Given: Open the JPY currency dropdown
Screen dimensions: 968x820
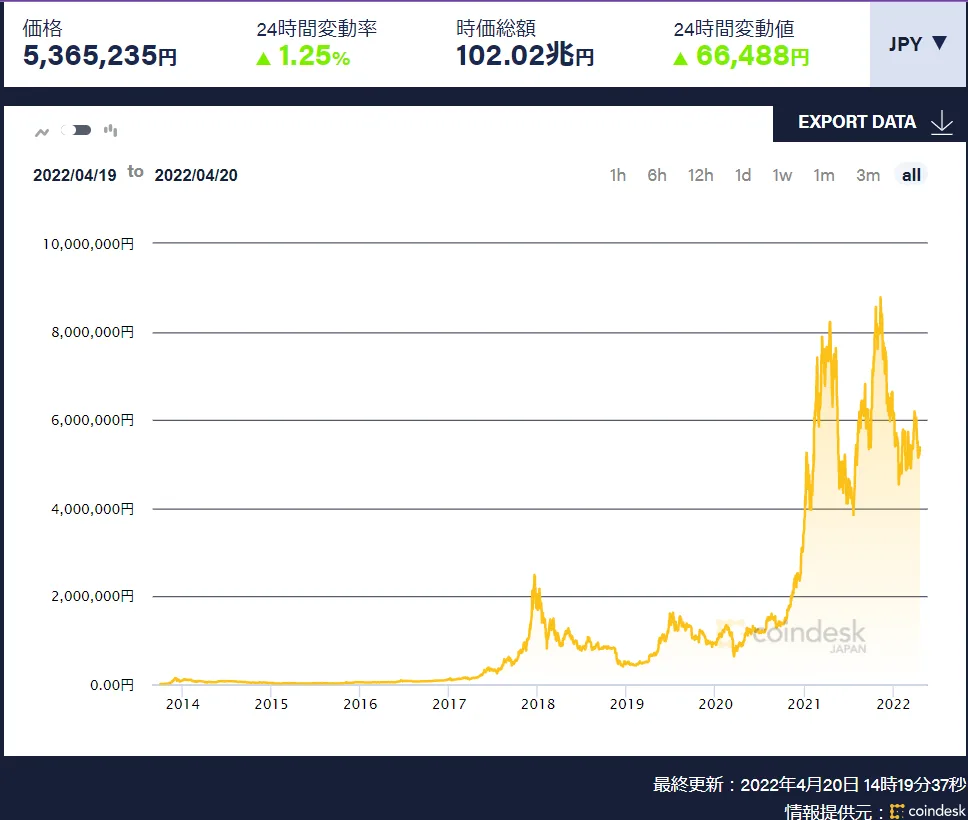Looking at the screenshot, I should pos(917,43).
